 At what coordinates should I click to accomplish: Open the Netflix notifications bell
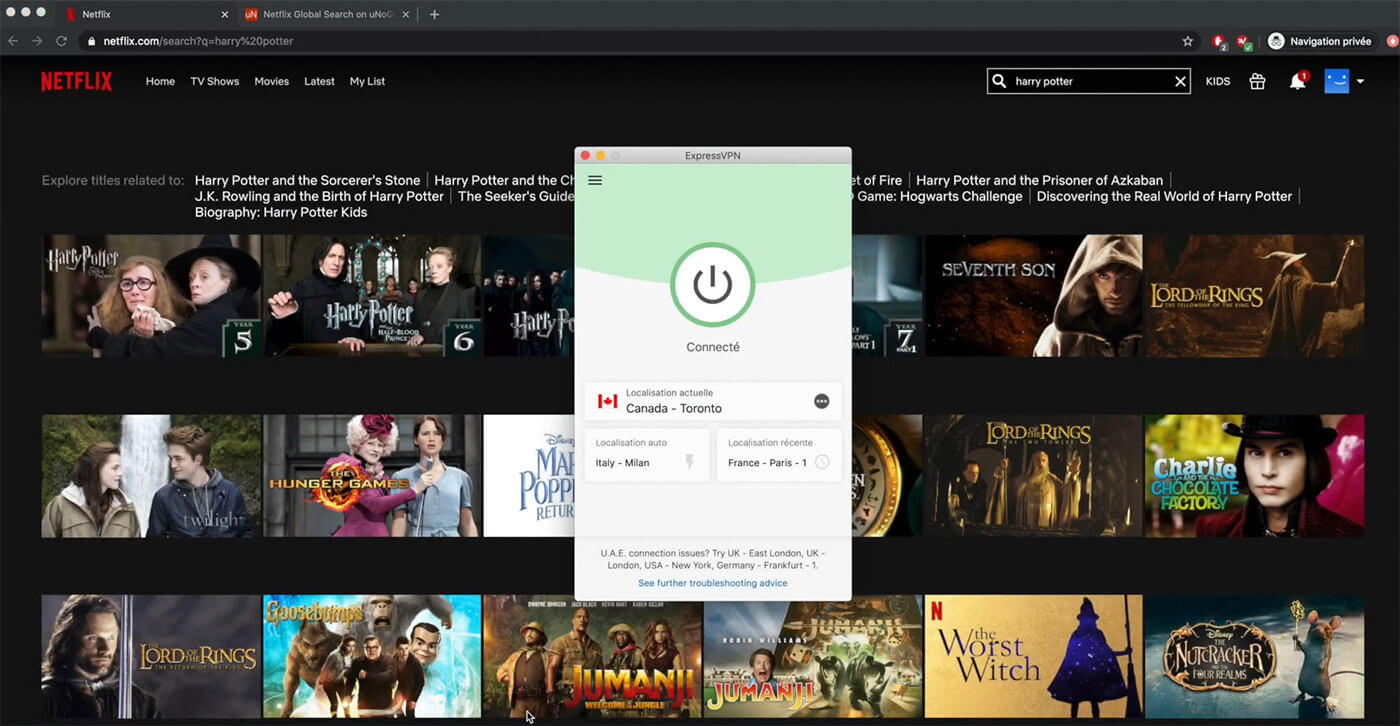1298,81
